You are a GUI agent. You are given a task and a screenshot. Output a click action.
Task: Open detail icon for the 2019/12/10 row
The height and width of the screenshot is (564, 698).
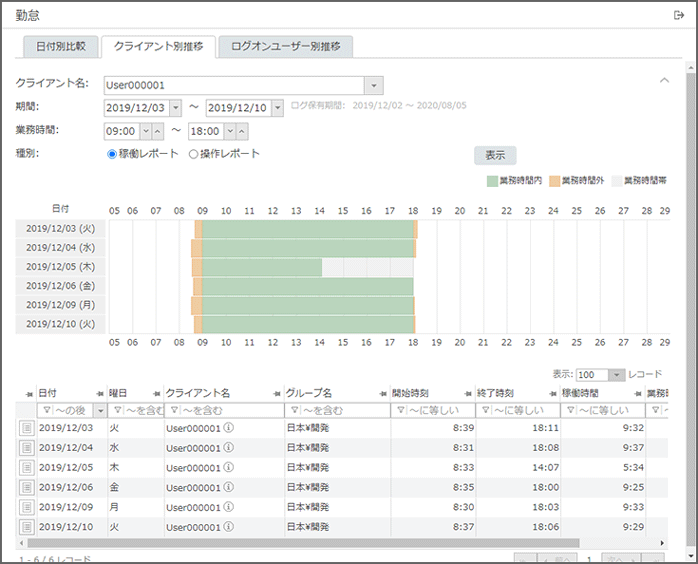27,525
